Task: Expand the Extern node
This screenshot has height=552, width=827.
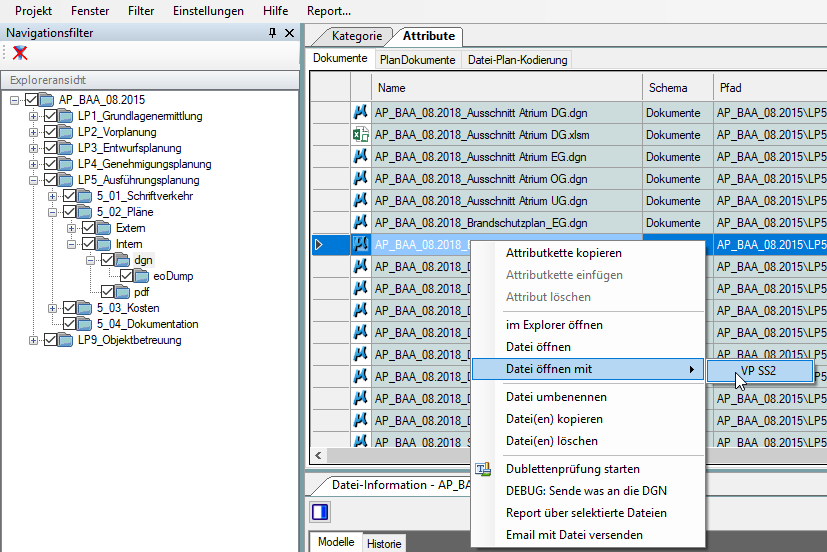Action: (x=72, y=228)
